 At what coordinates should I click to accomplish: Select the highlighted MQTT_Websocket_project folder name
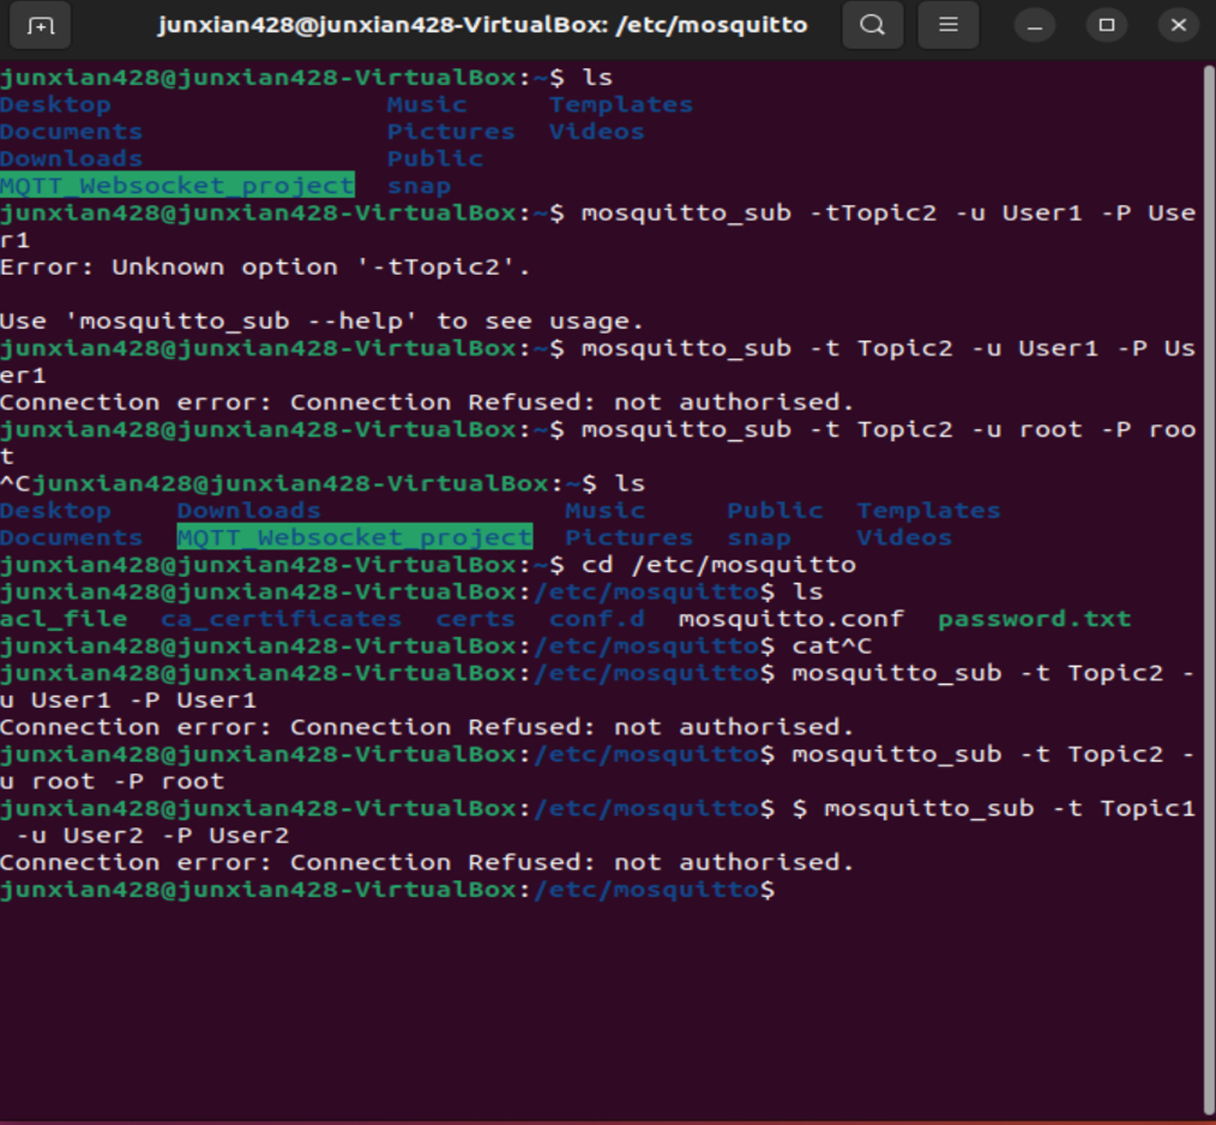pyautogui.click(x=176, y=185)
